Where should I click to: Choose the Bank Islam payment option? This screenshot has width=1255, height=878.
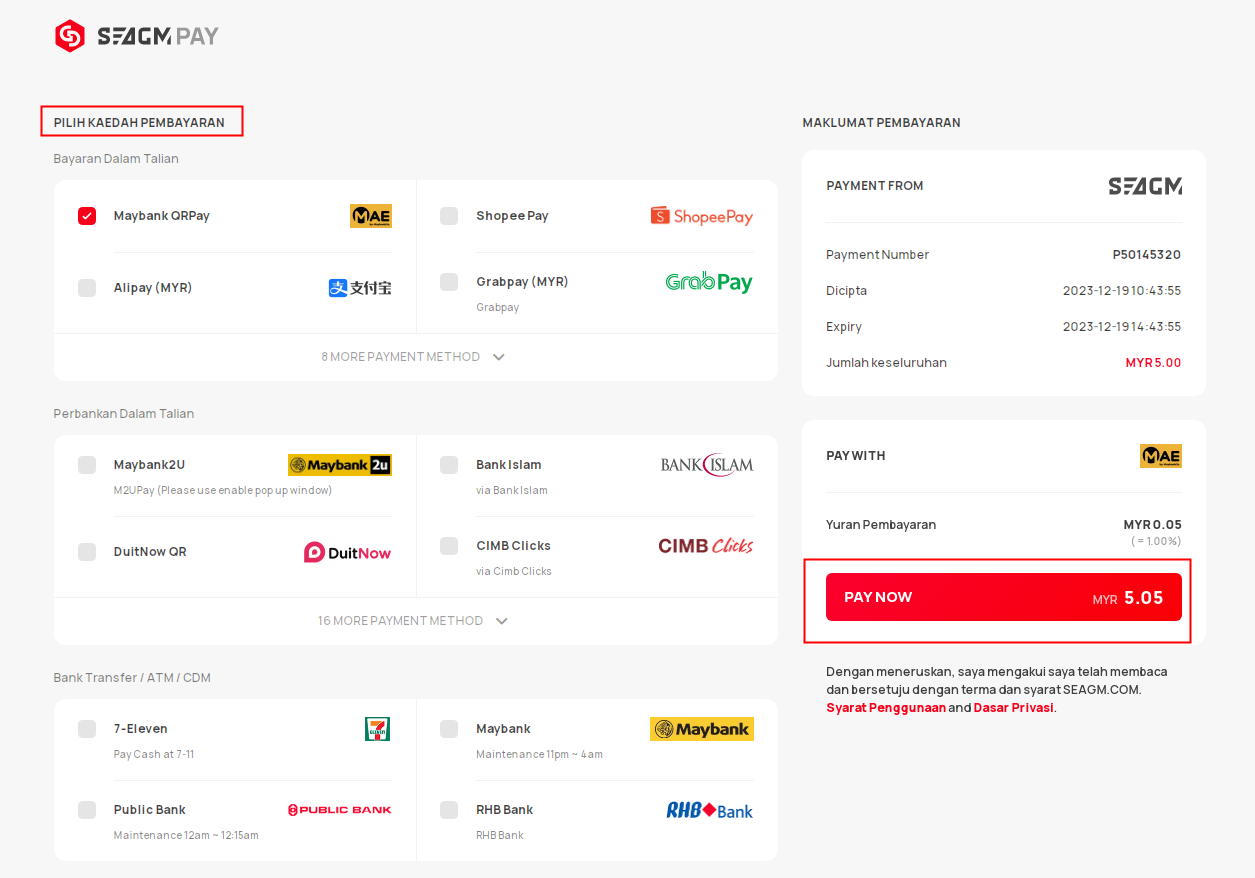(597, 476)
